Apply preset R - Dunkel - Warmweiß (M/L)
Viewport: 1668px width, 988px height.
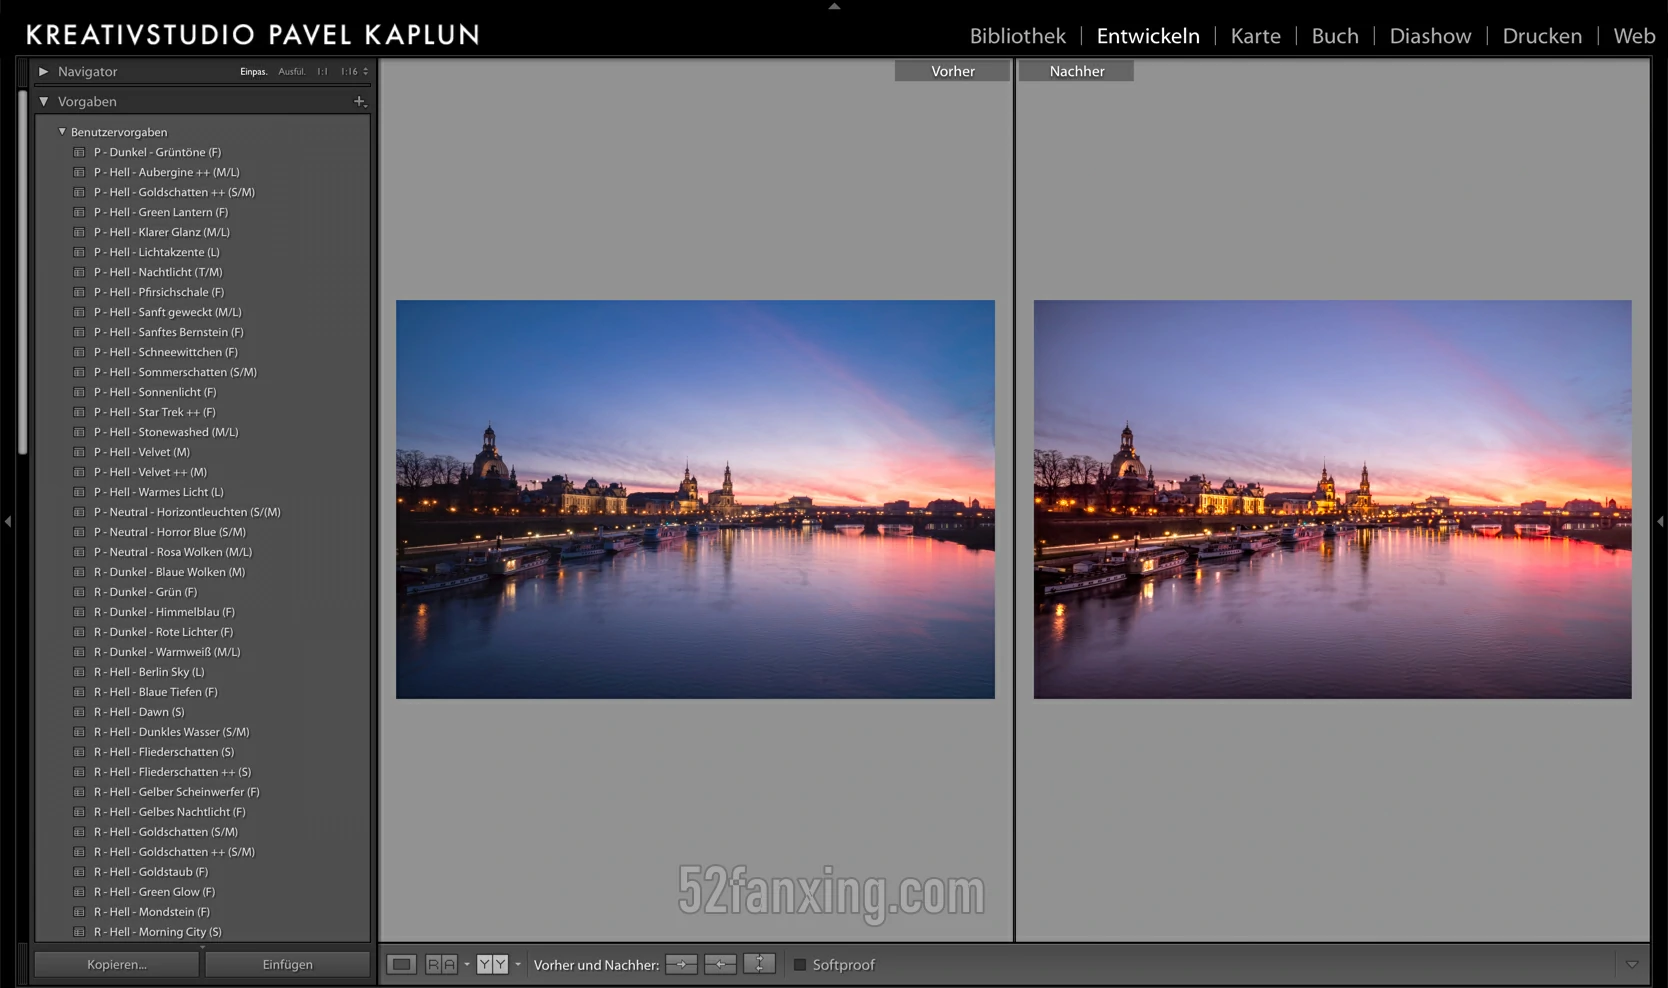pyautogui.click(x=167, y=652)
